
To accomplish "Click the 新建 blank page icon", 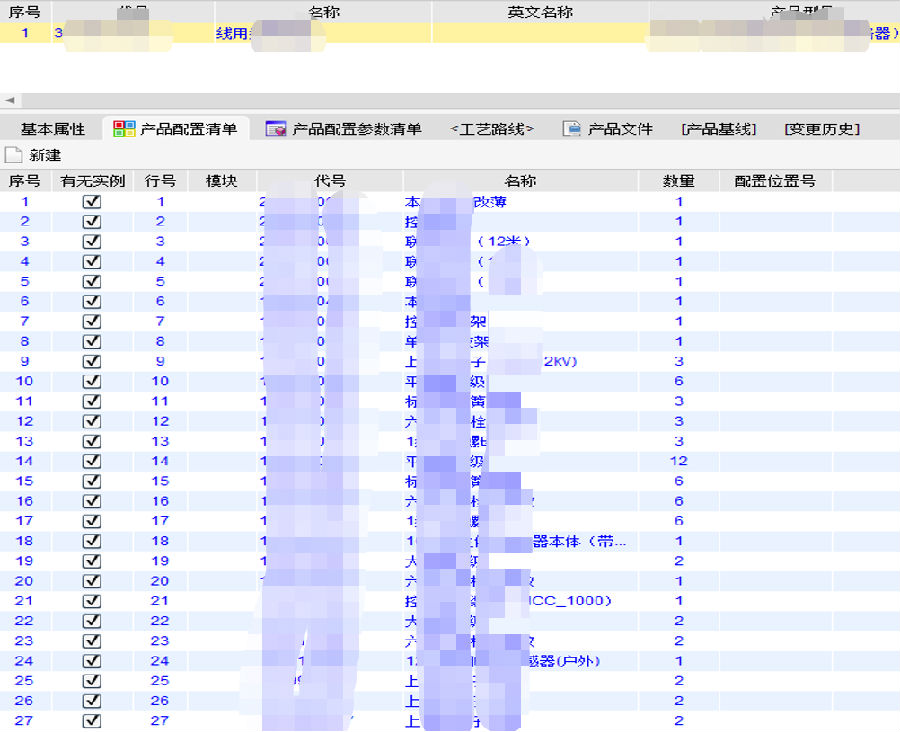I will pyautogui.click(x=13, y=155).
